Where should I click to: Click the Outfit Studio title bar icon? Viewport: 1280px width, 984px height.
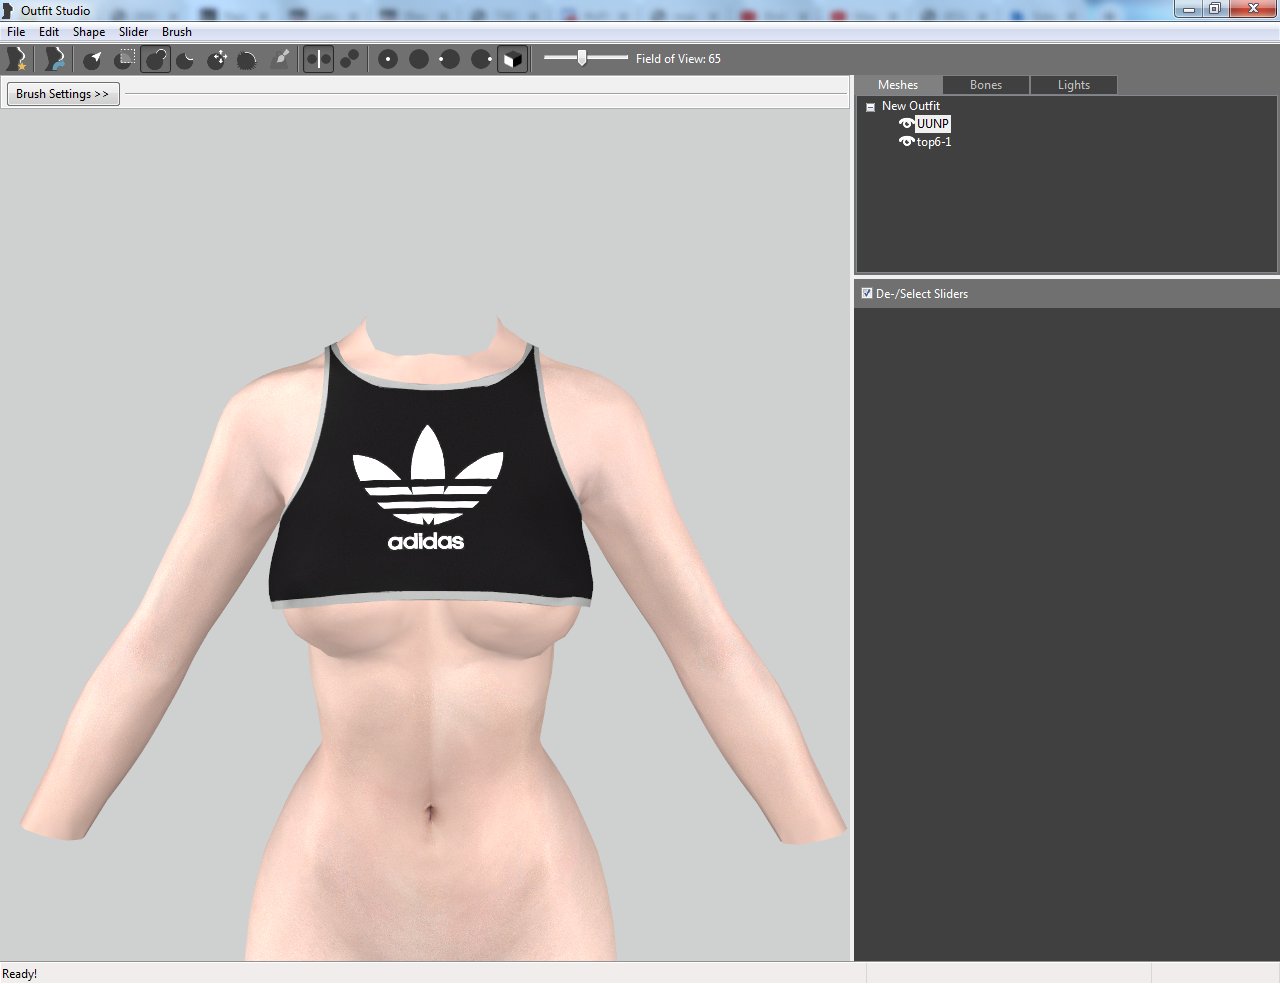pyautogui.click(x=8, y=10)
